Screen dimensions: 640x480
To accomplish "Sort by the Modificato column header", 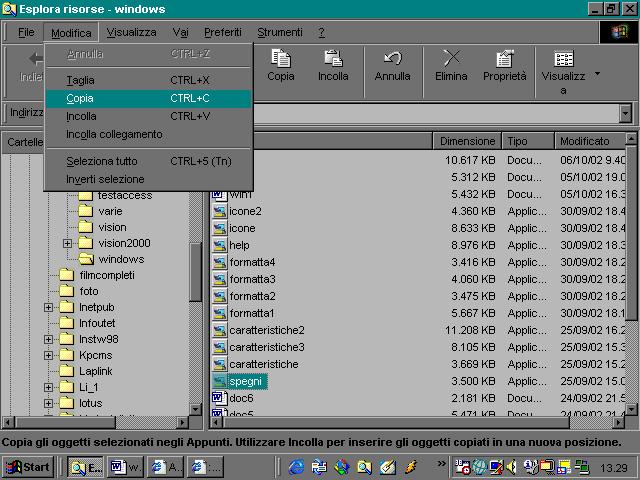I will (590, 141).
